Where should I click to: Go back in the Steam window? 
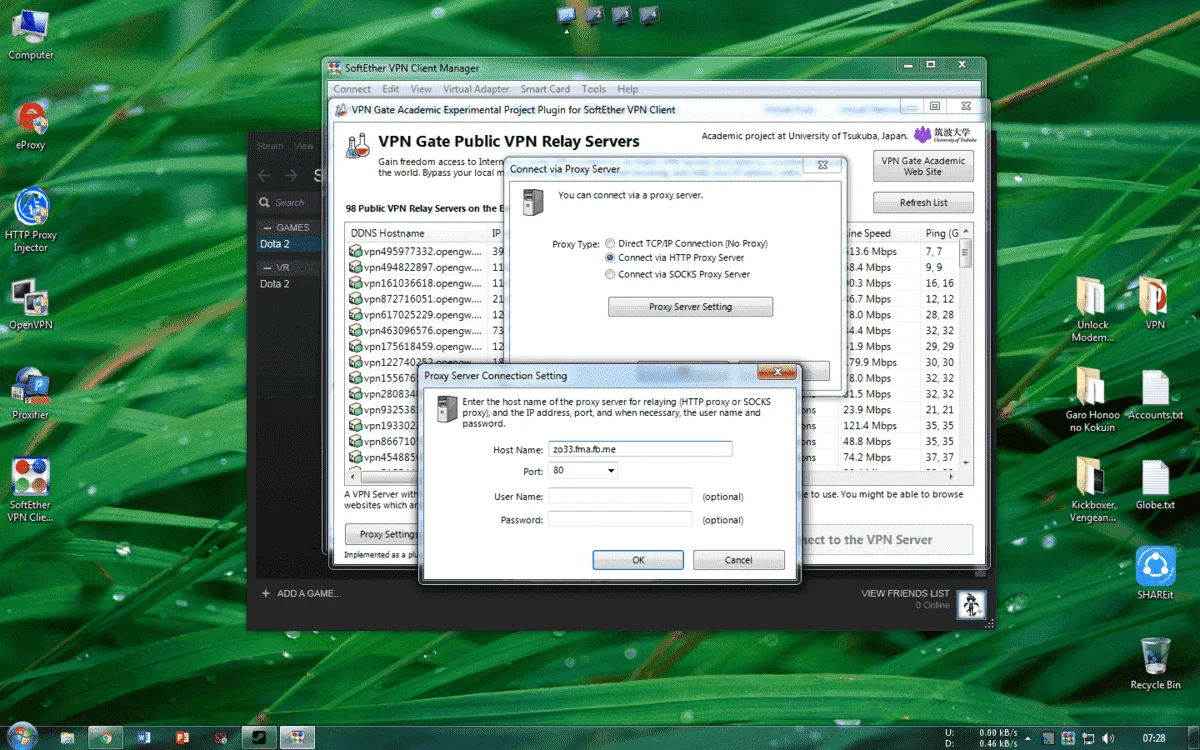[x=264, y=175]
